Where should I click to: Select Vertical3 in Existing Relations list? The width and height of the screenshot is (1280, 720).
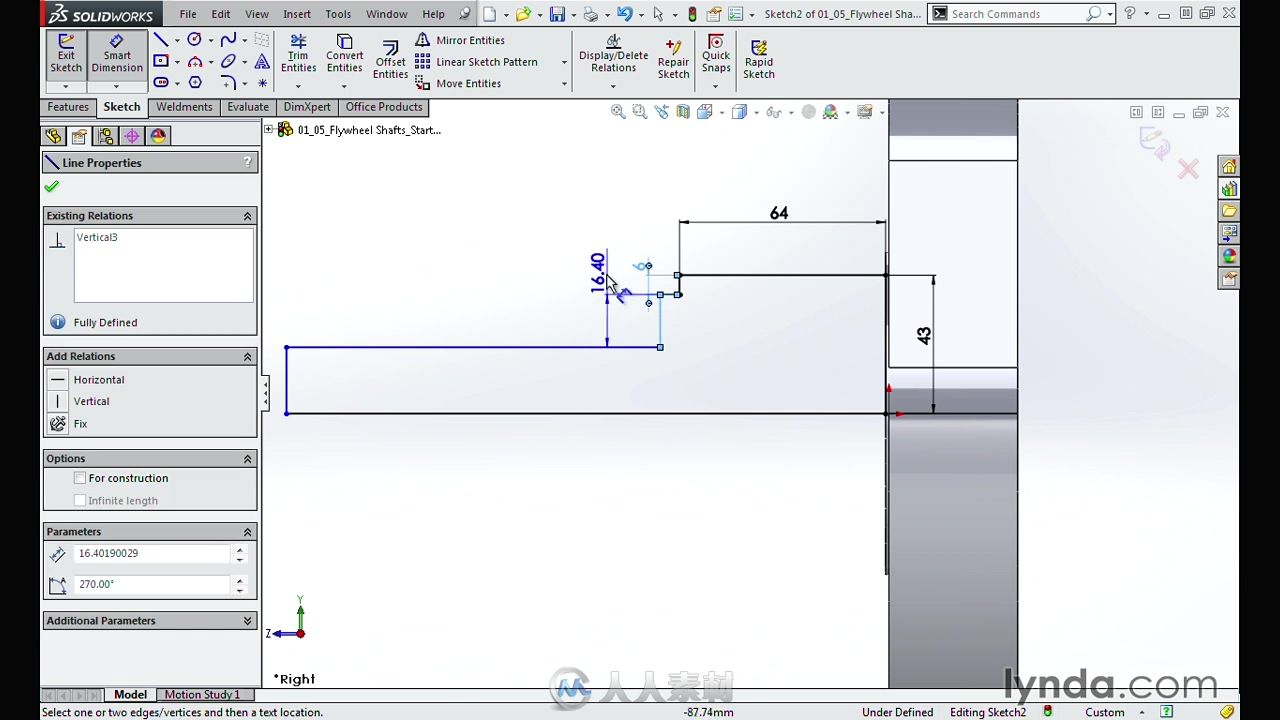coord(97,237)
